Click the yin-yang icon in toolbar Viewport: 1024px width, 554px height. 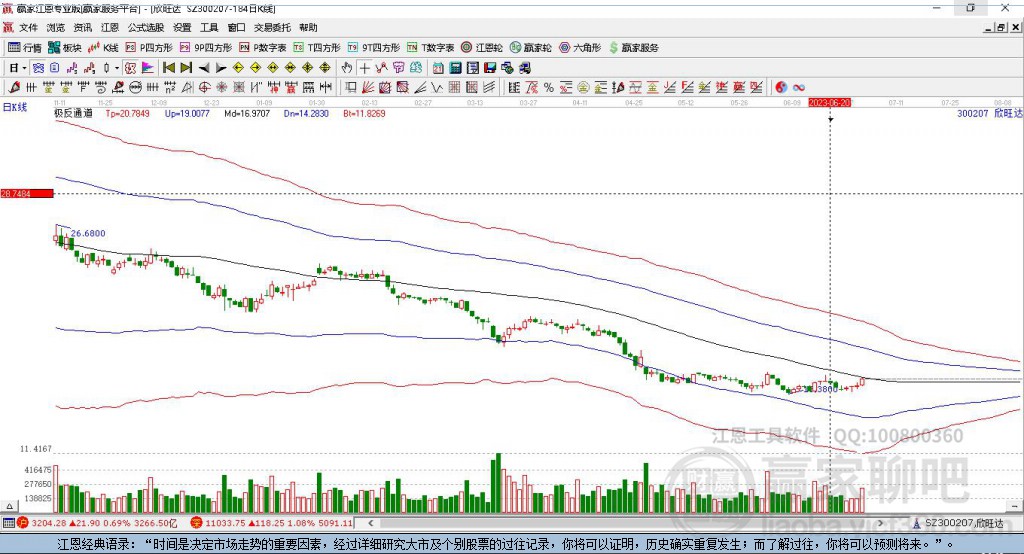(x=780, y=87)
